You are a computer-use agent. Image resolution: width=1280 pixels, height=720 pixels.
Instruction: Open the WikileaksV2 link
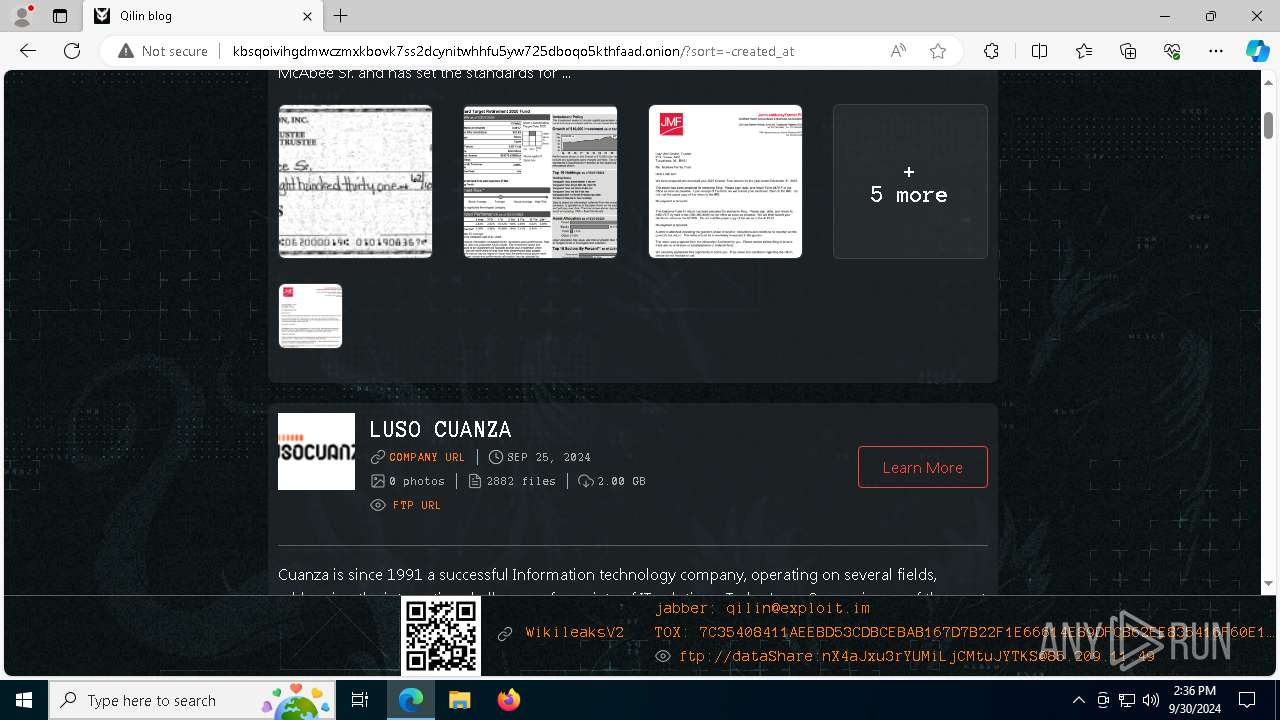pyautogui.click(x=575, y=632)
